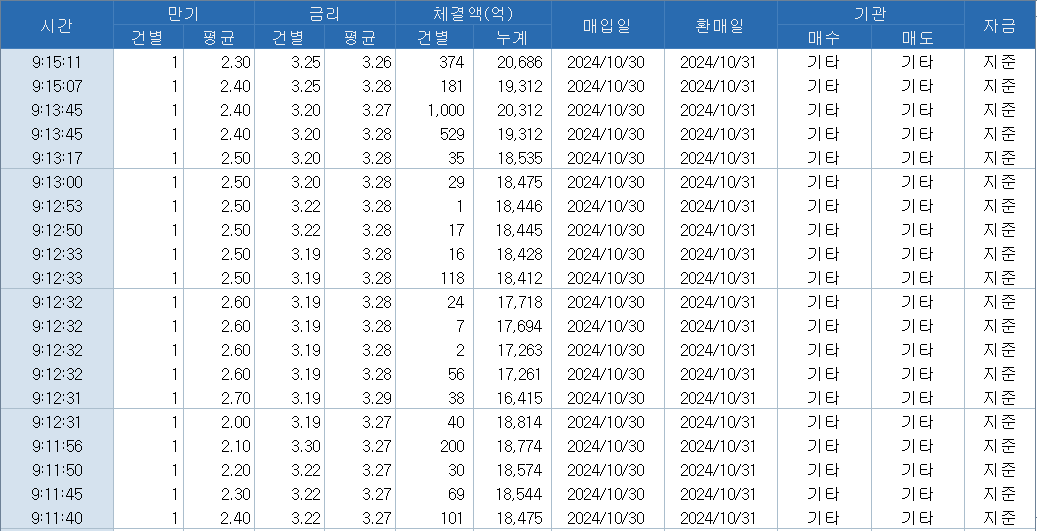Click 2024/10/30 purchase date in 9:15:11 row

click(x=606, y=63)
